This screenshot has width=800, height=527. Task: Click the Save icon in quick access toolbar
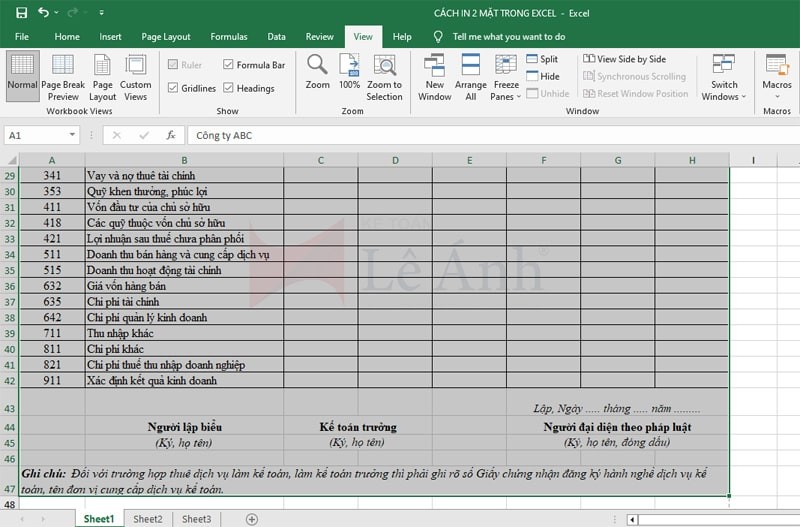pyautogui.click(x=21, y=13)
